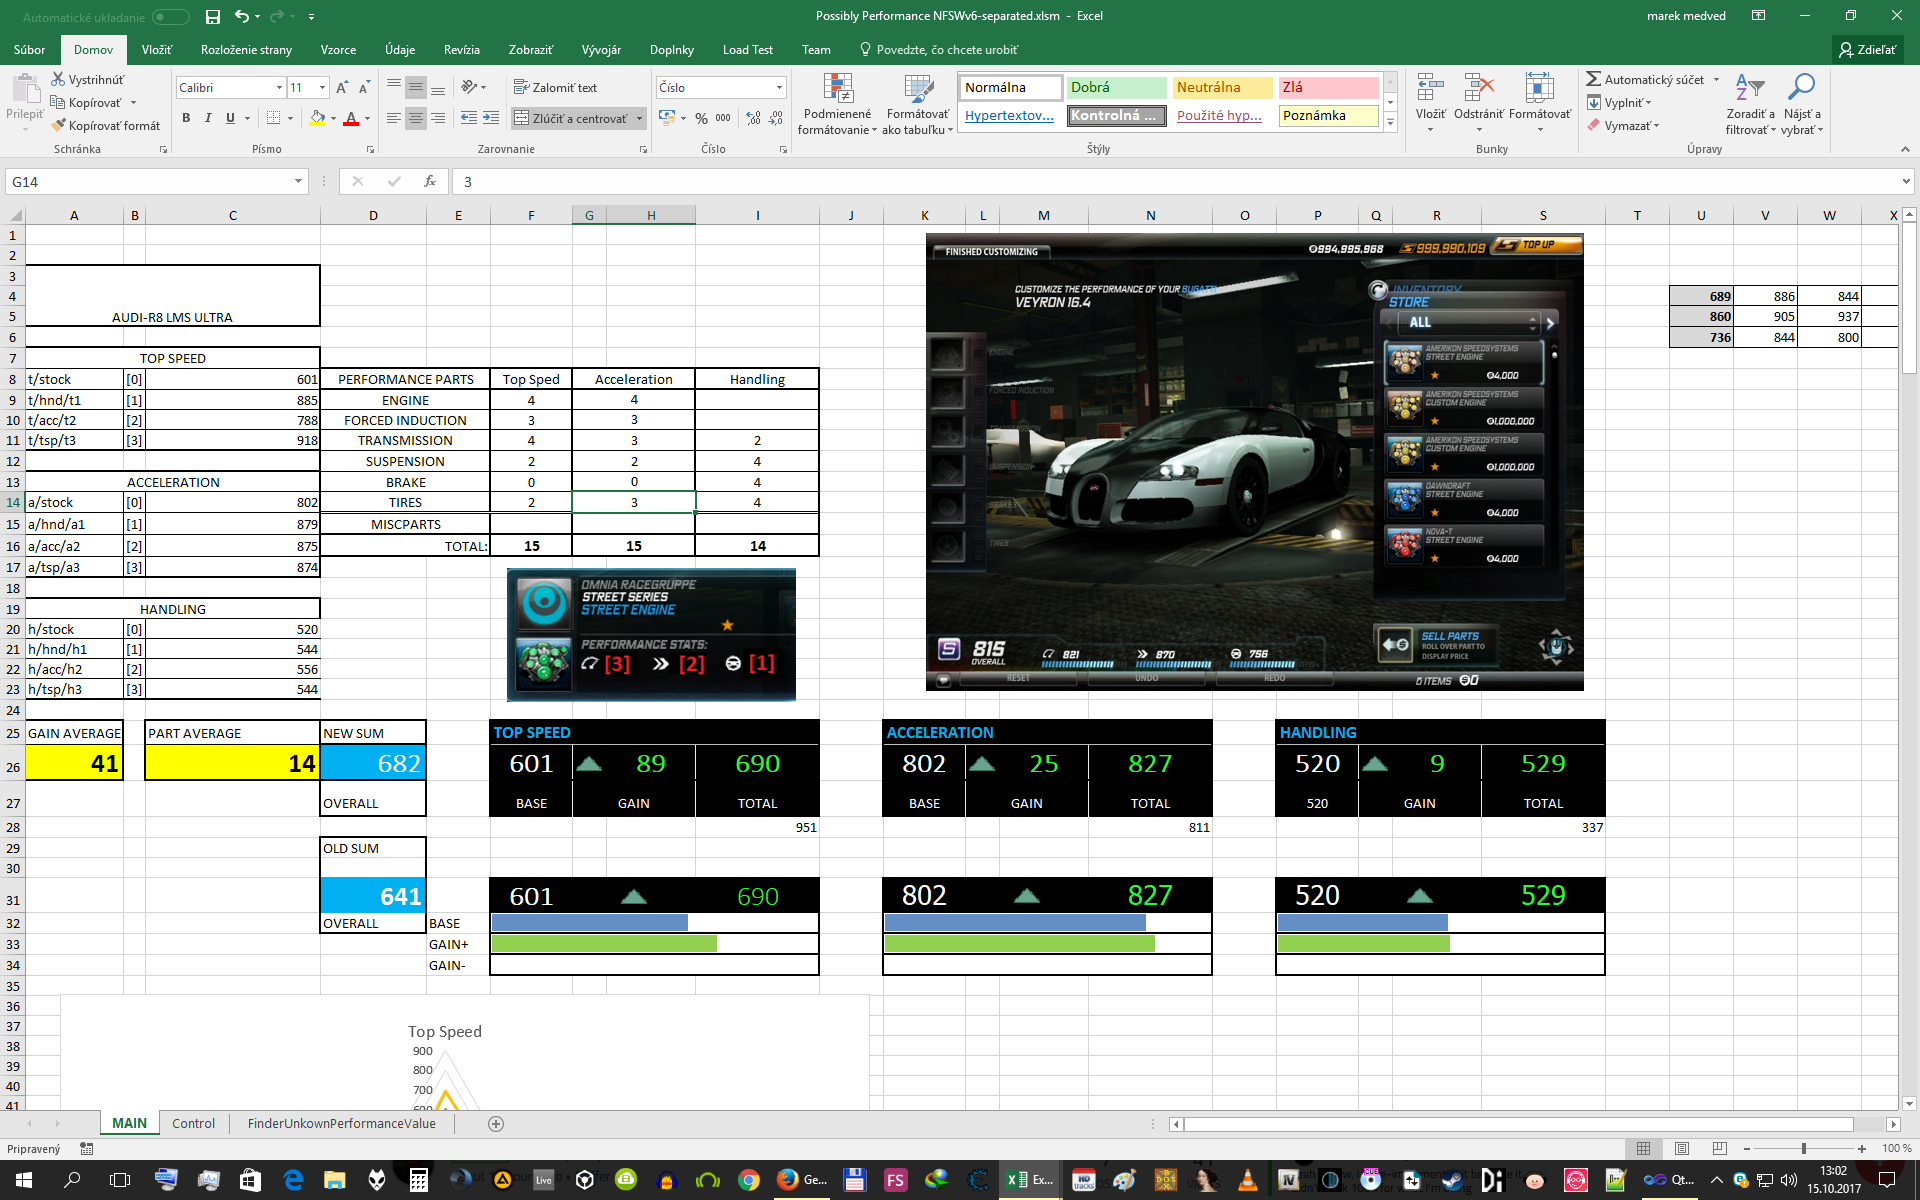Expand the formula bar
Viewport: 1920px width, 1200px height.
(1906, 182)
